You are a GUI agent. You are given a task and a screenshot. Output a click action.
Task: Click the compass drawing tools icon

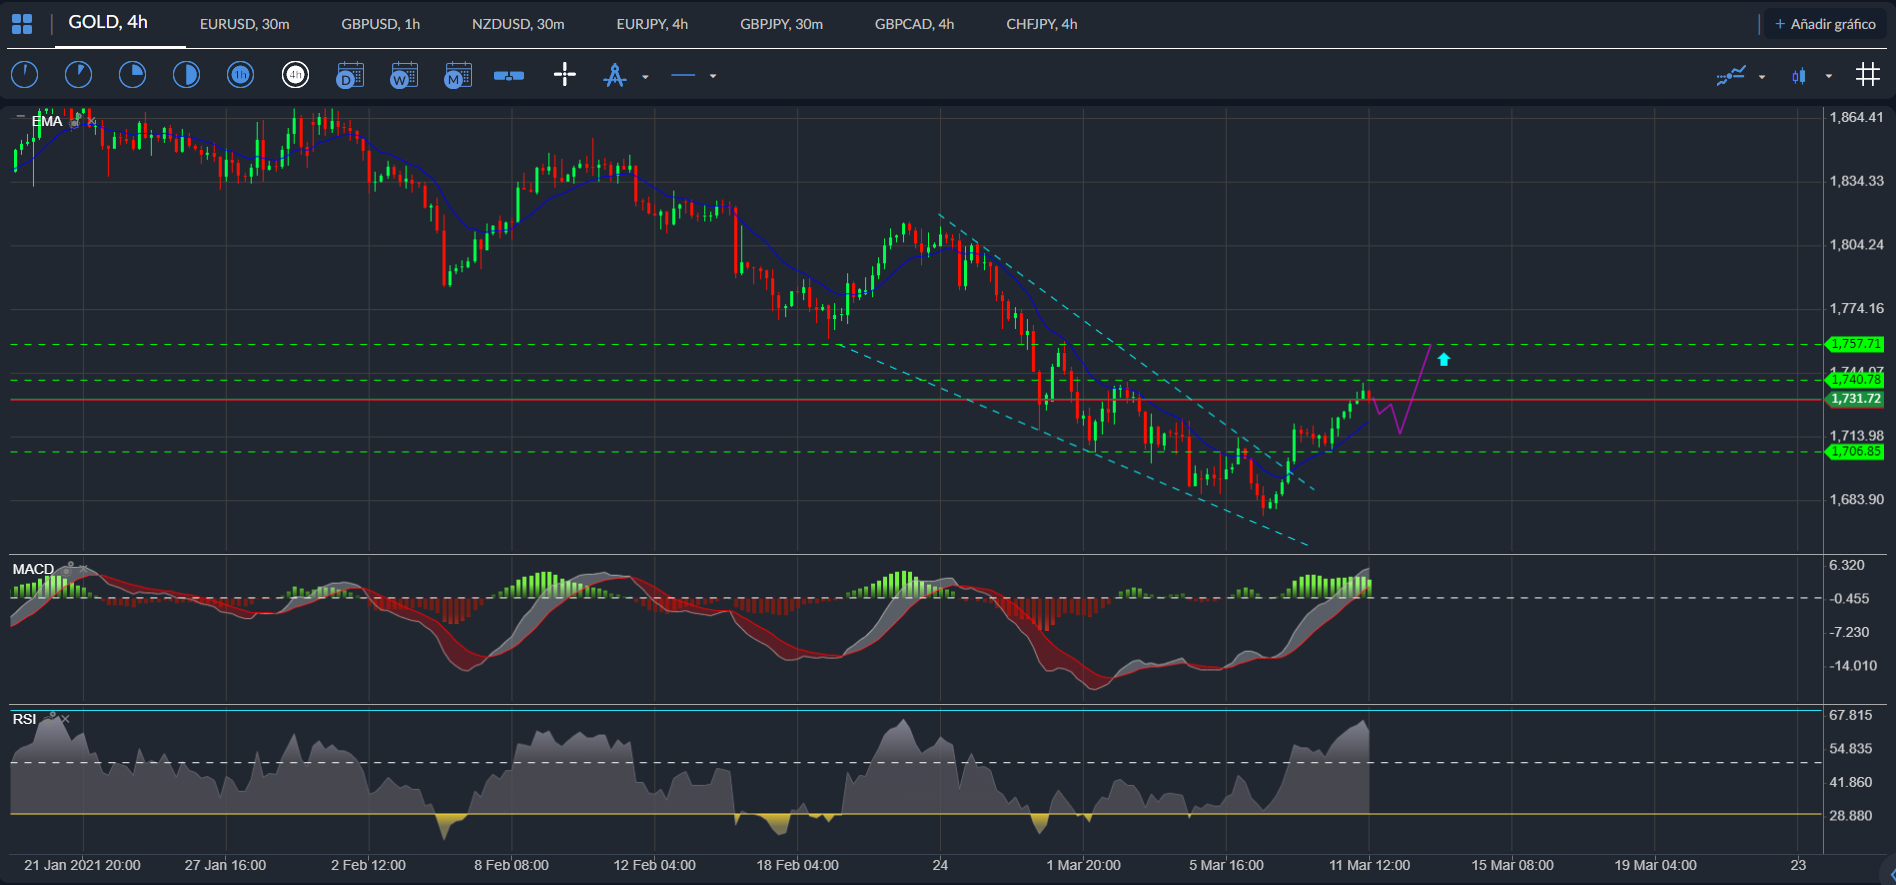pyautogui.click(x=615, y=75)
